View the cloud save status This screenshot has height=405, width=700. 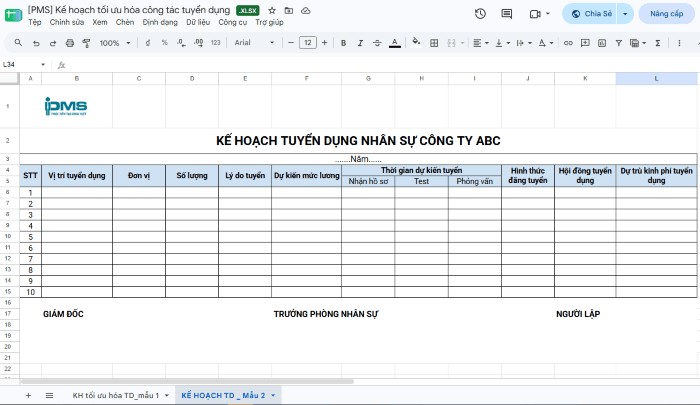[x=306, y=10]
